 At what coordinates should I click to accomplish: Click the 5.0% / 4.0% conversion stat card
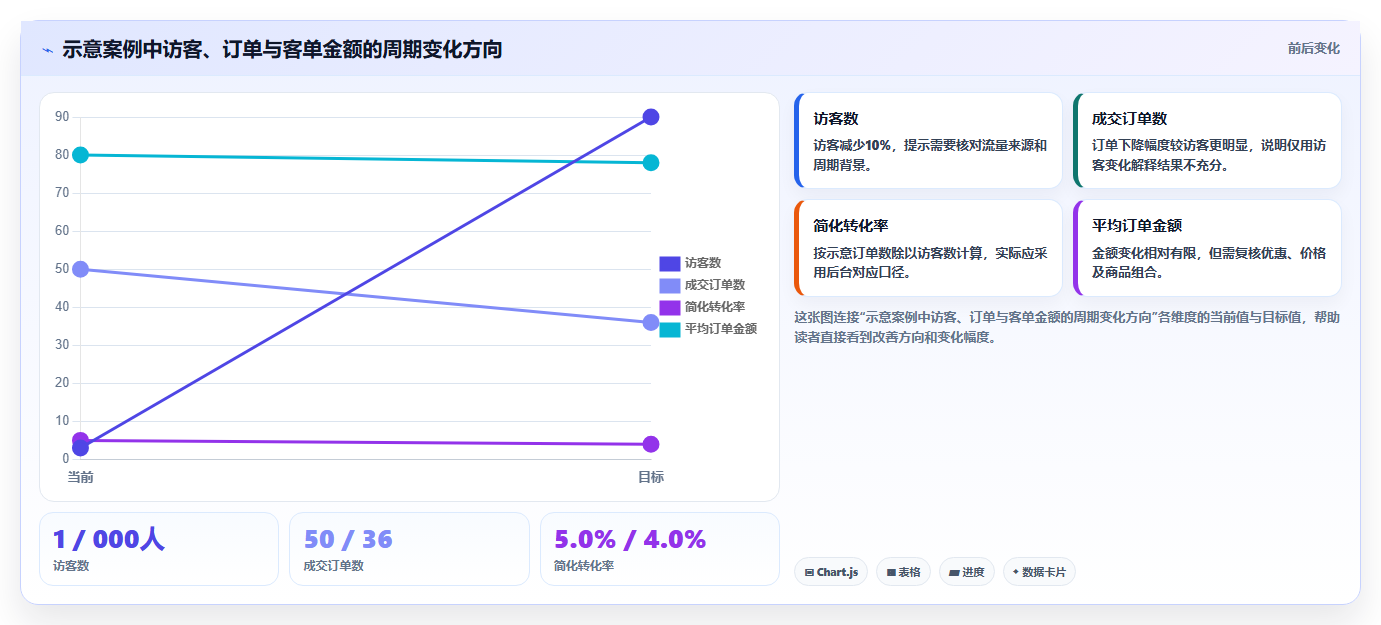(660, 549)
